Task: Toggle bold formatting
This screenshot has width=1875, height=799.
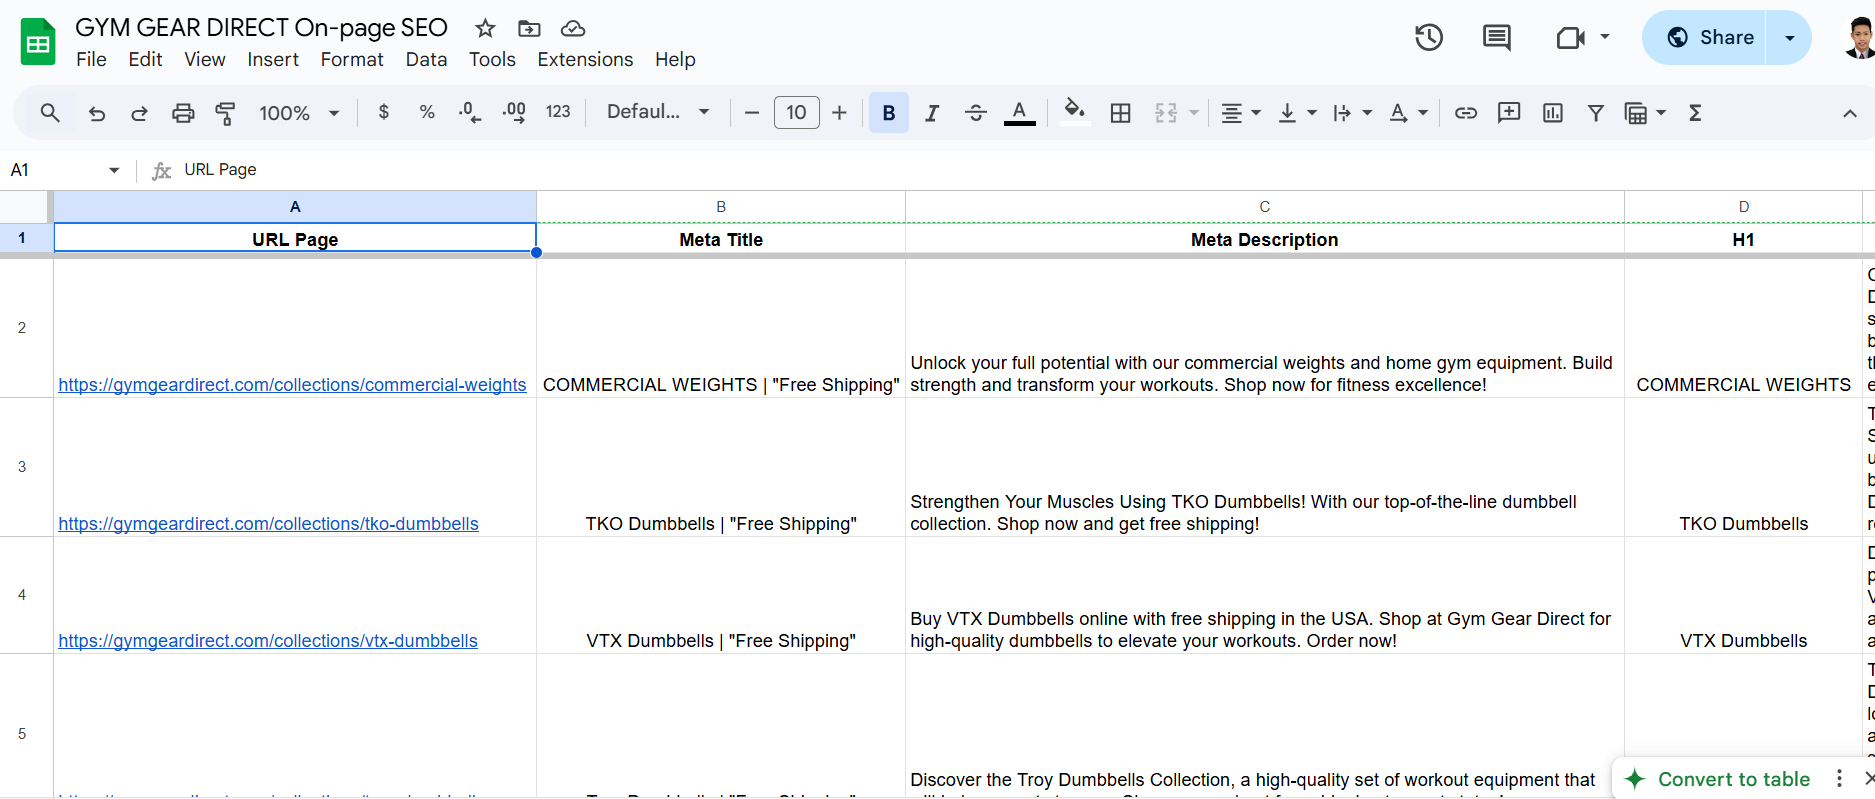Action: point(889,113)
